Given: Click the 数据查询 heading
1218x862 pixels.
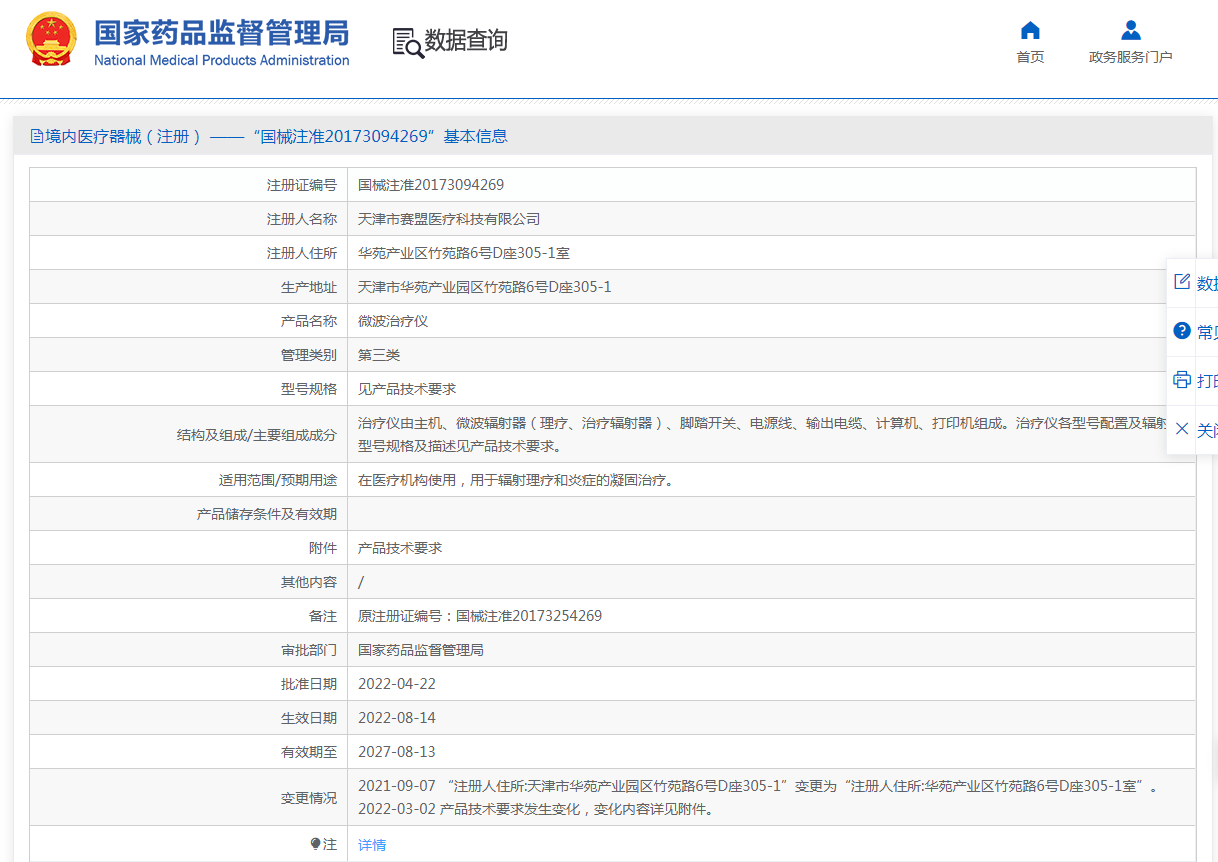Looking at the screenshot, I should (x=466, y=41).
